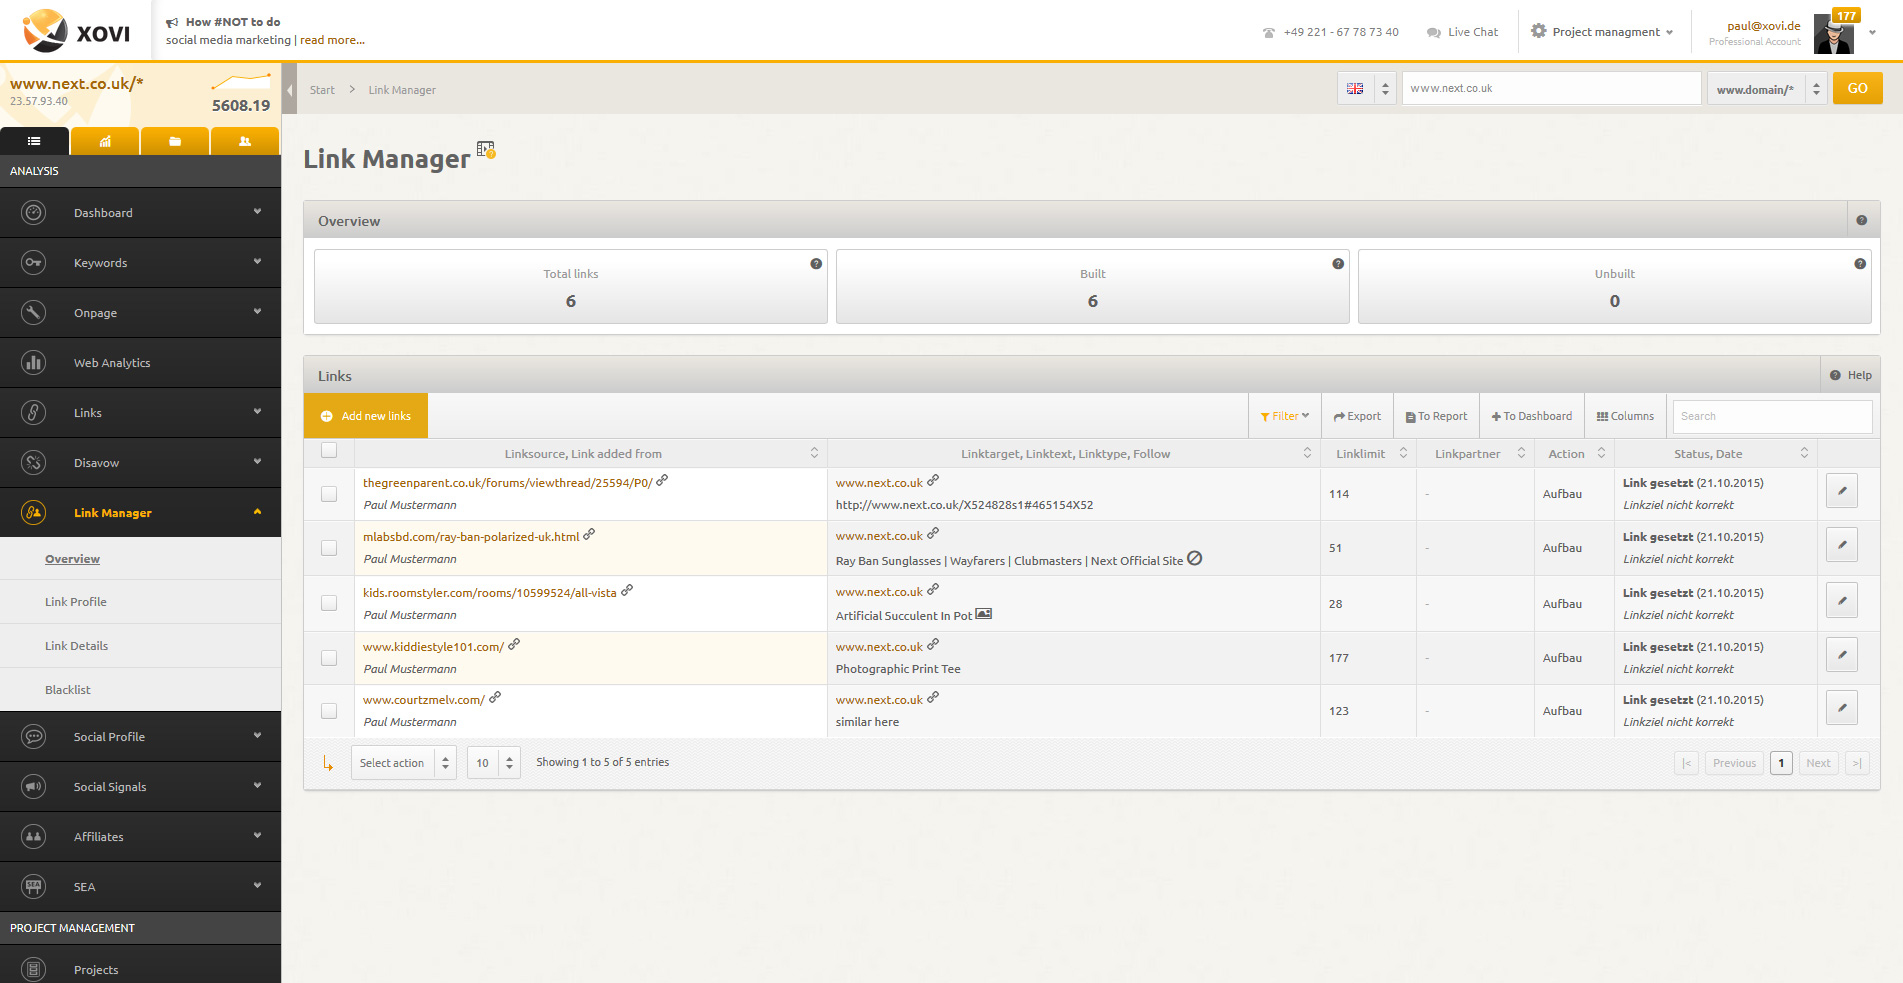Select the row checkbox for thegreenparent.co.uk
This screenshot has width=1903, height=983.
coord(329,494)
